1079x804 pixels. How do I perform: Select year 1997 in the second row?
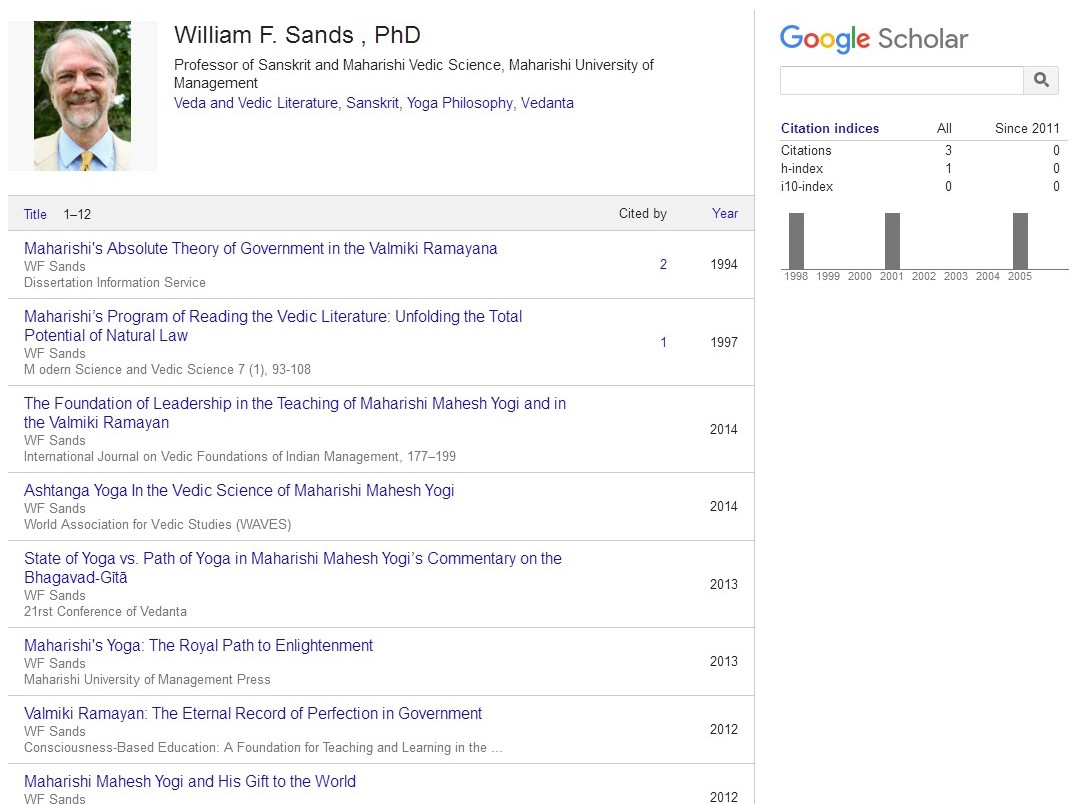click(724, 342)
